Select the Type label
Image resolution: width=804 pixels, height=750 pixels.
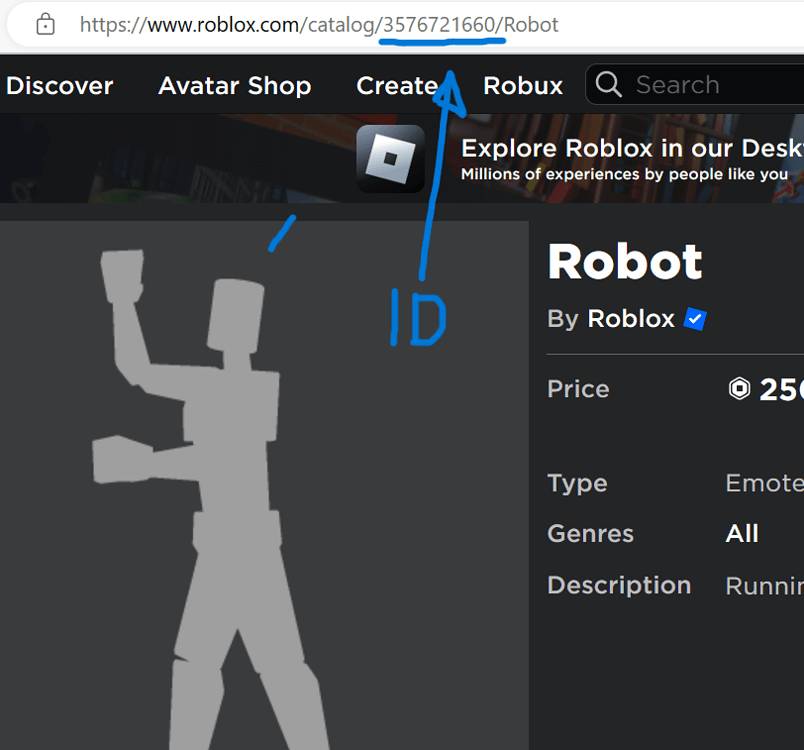[577, 483]
